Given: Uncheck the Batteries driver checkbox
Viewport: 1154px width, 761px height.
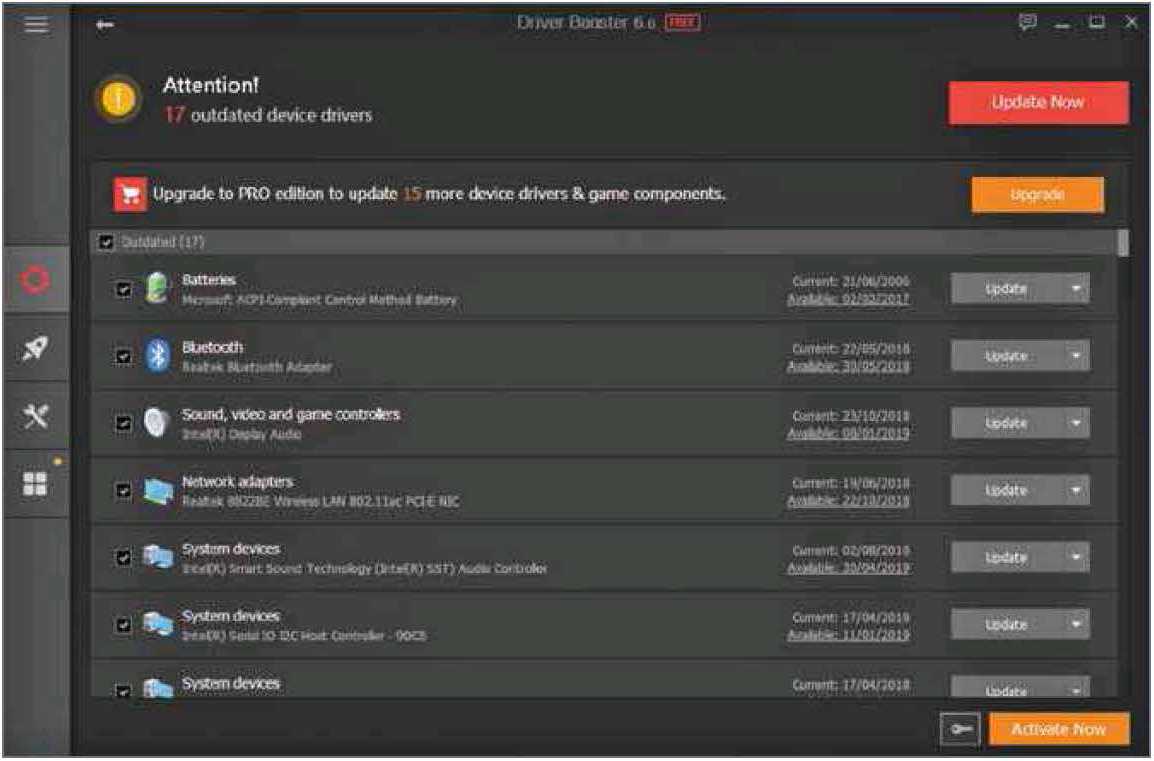Looking at the screenshot, I should (124, 289).
